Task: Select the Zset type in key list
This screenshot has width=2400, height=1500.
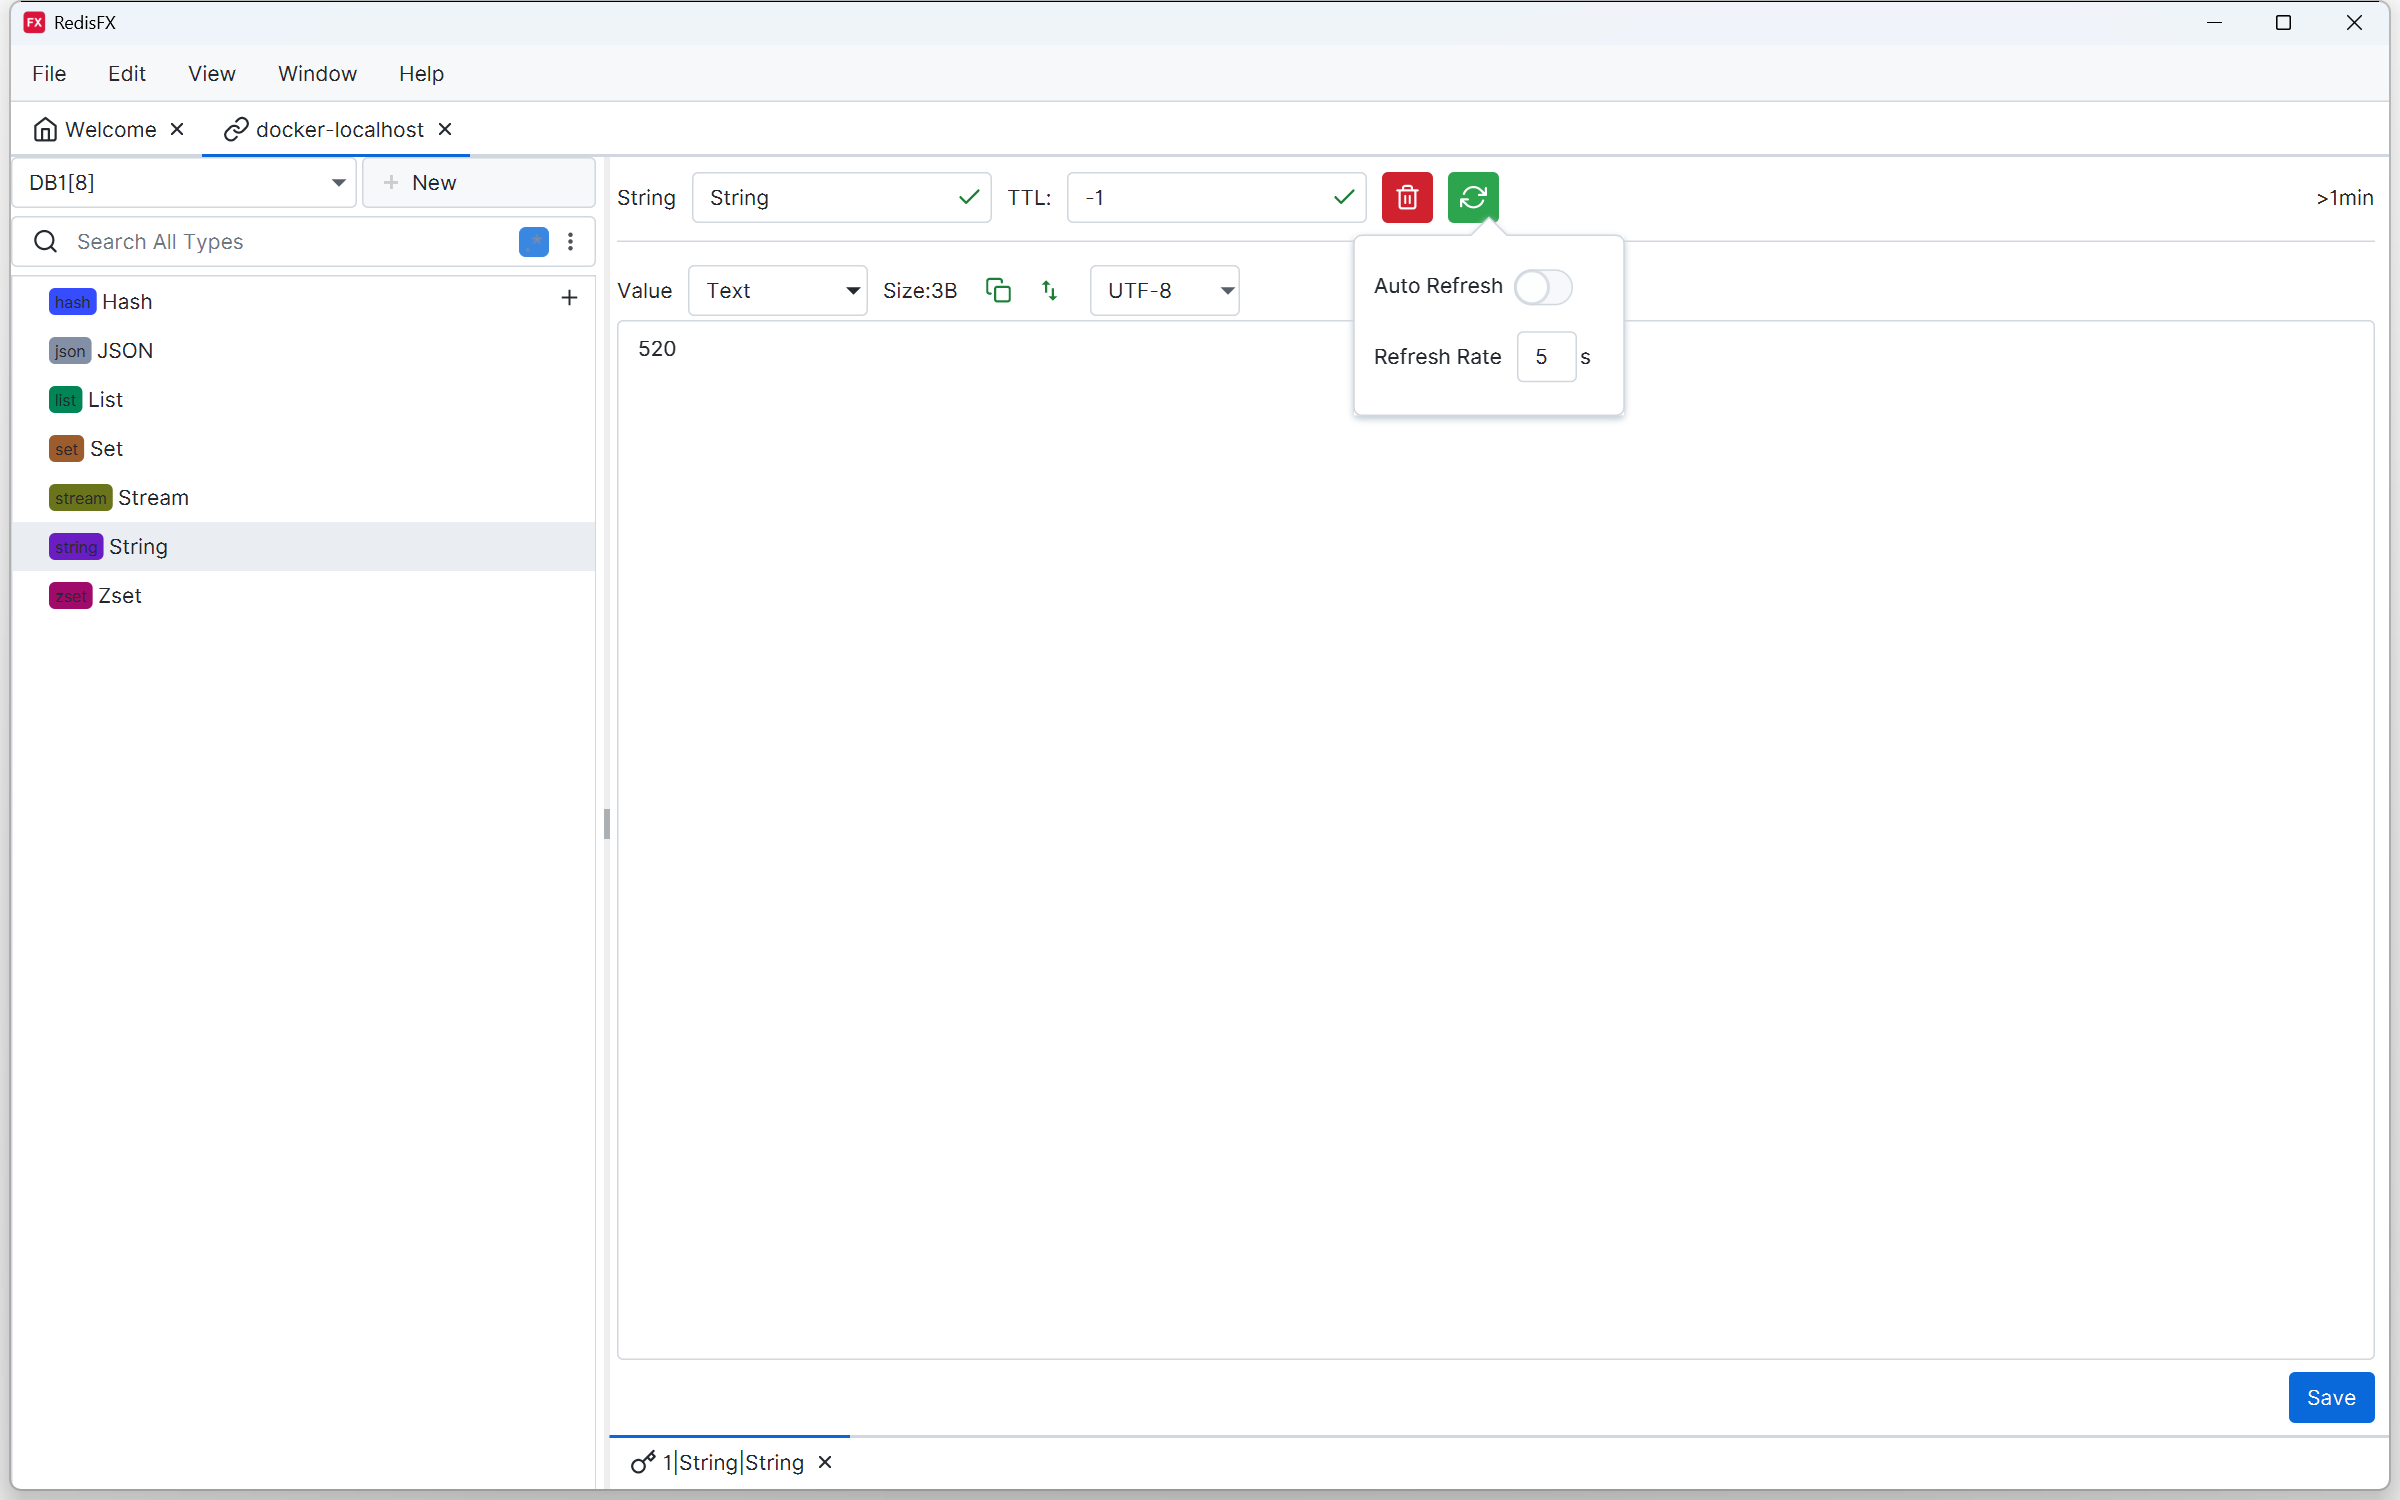Action: pyautogui.click(x=120, y=596)
